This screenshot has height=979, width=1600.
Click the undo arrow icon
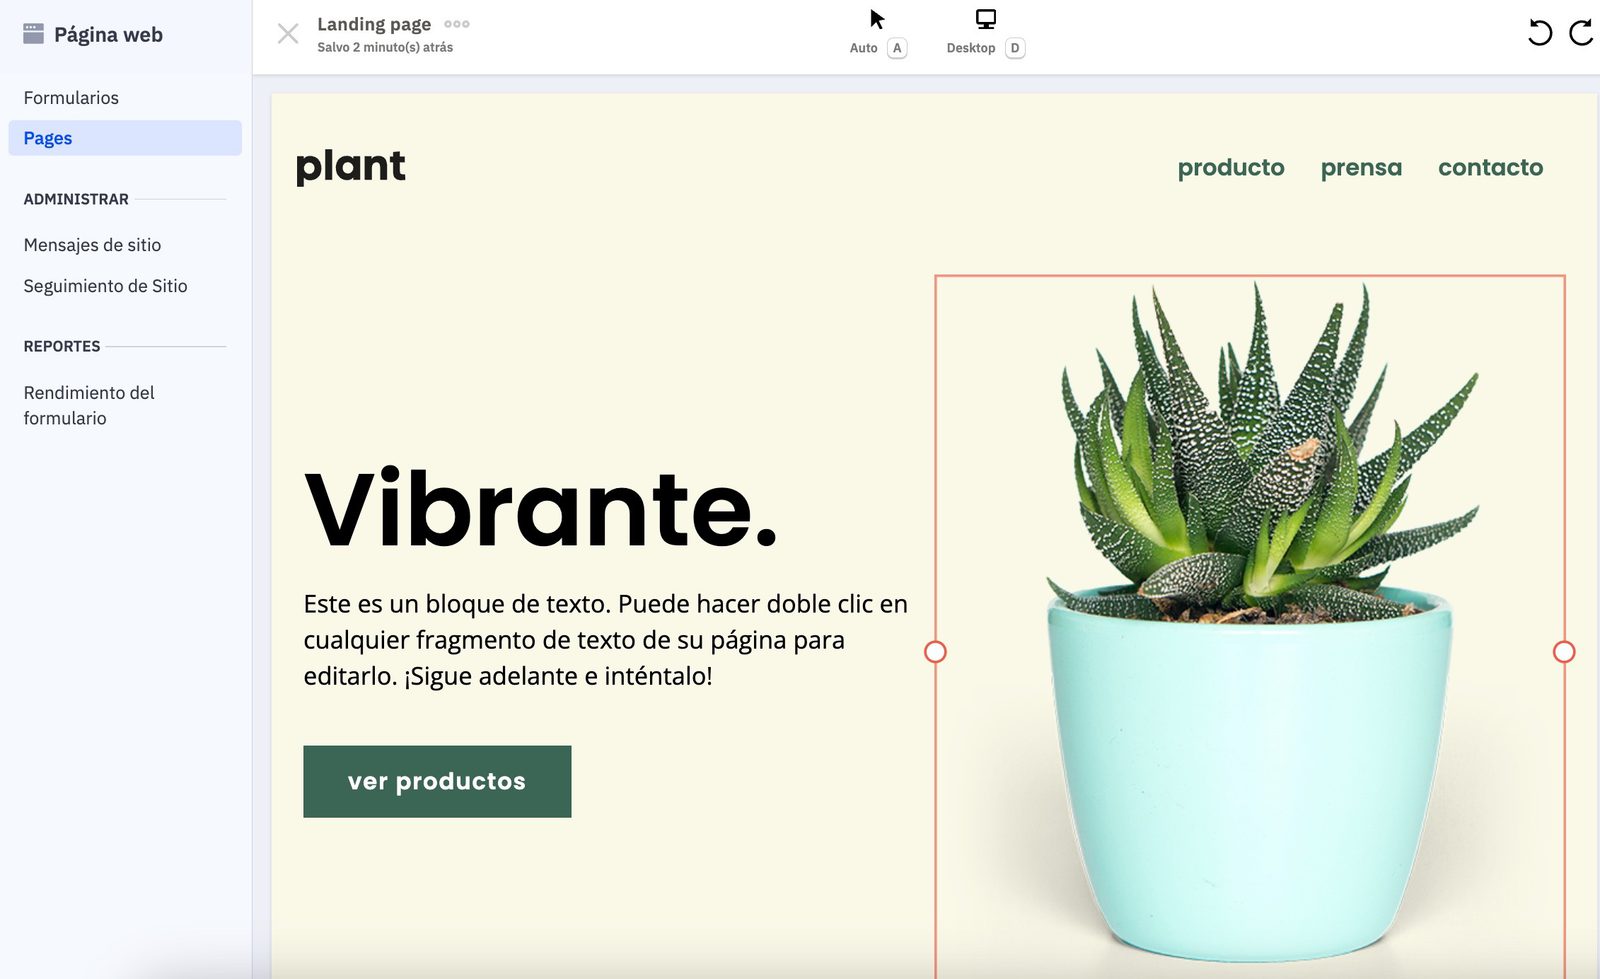coord(1540,33)
